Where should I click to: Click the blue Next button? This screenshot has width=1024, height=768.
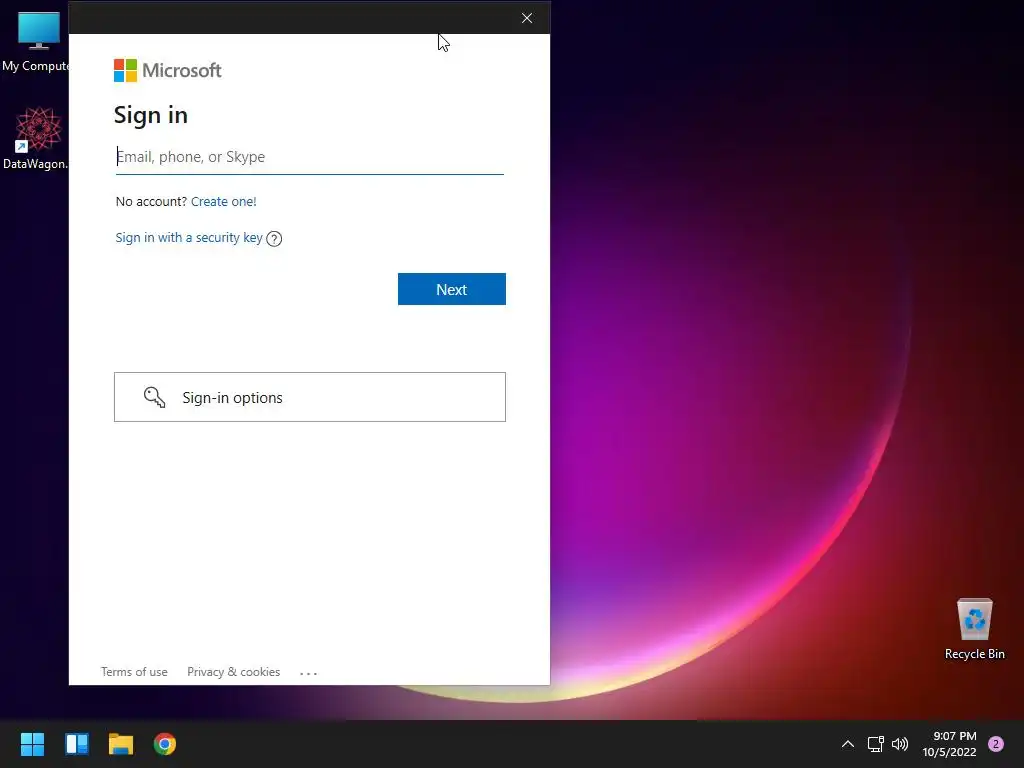(451, 289)
